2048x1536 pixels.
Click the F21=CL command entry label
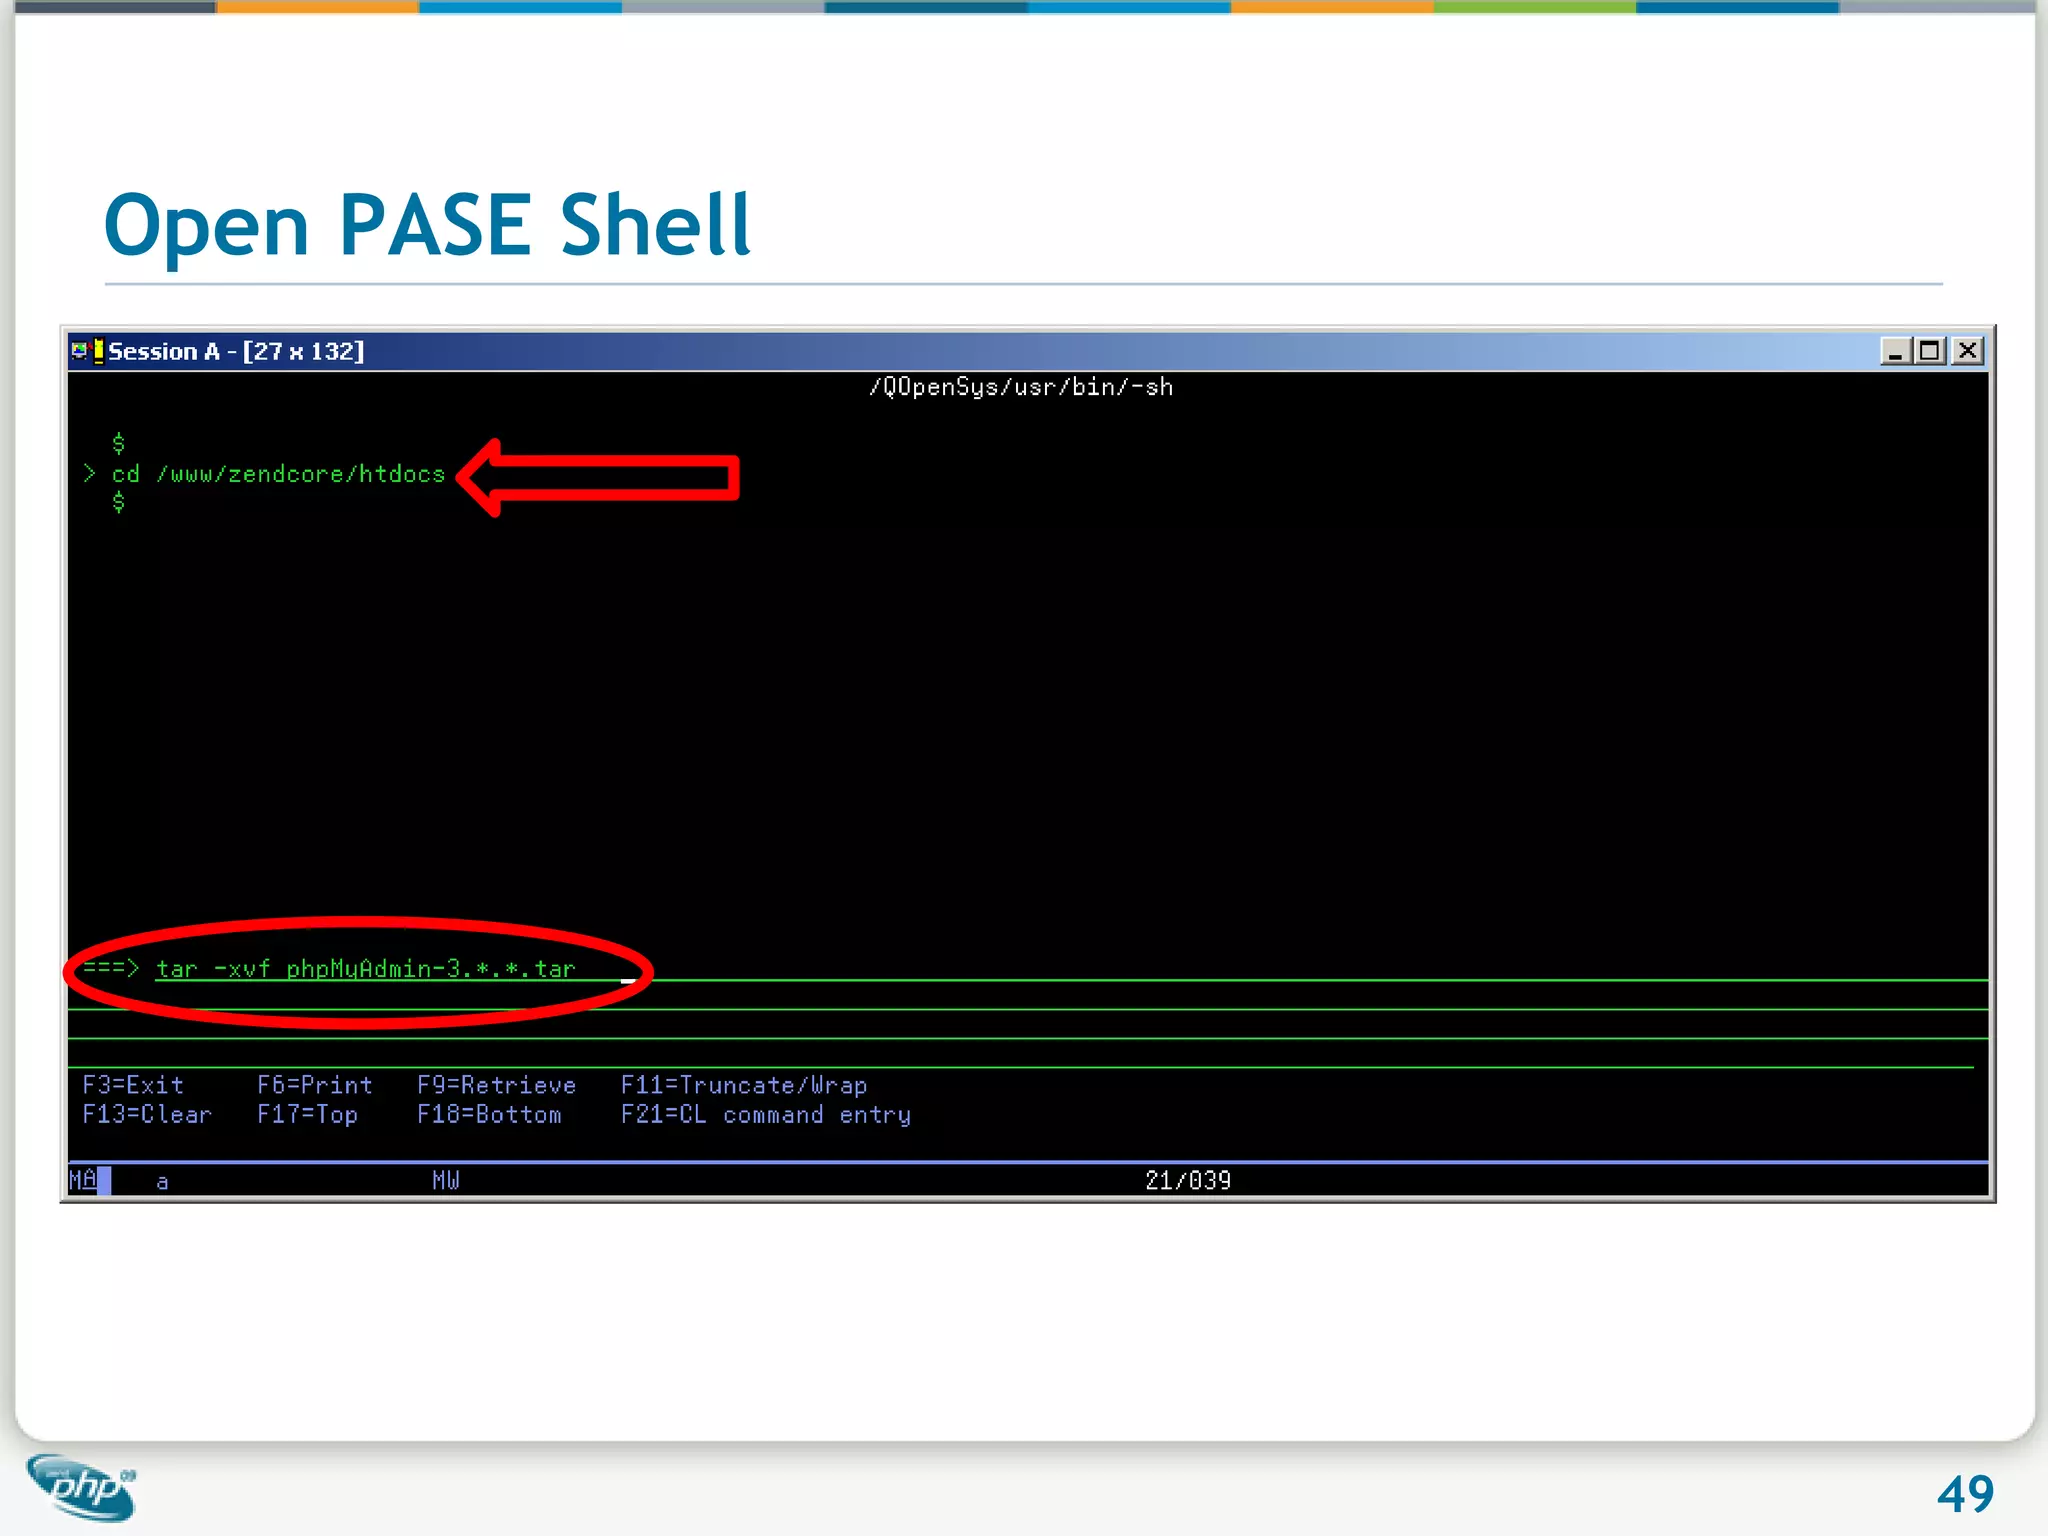coord(766,1114)
